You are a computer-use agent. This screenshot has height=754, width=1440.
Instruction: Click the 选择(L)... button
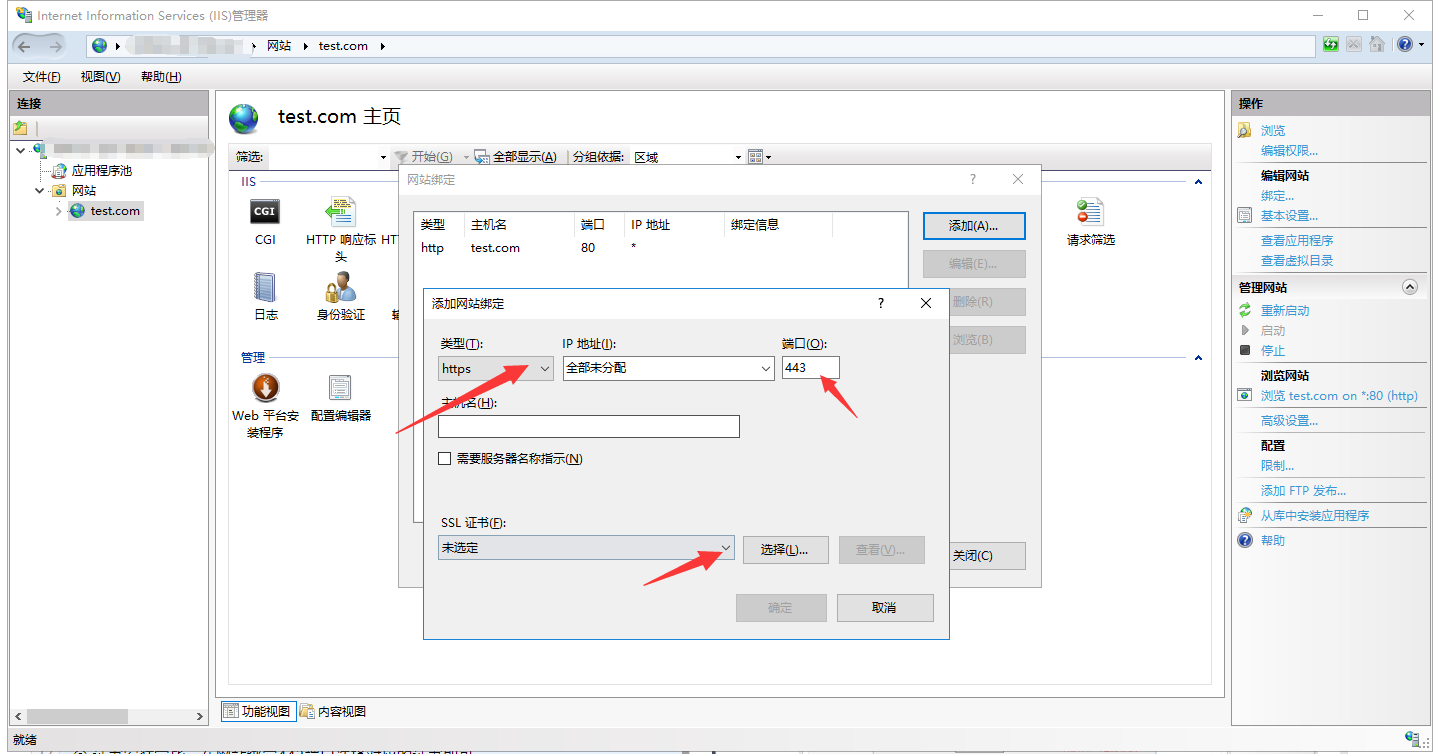coord(785,549)
